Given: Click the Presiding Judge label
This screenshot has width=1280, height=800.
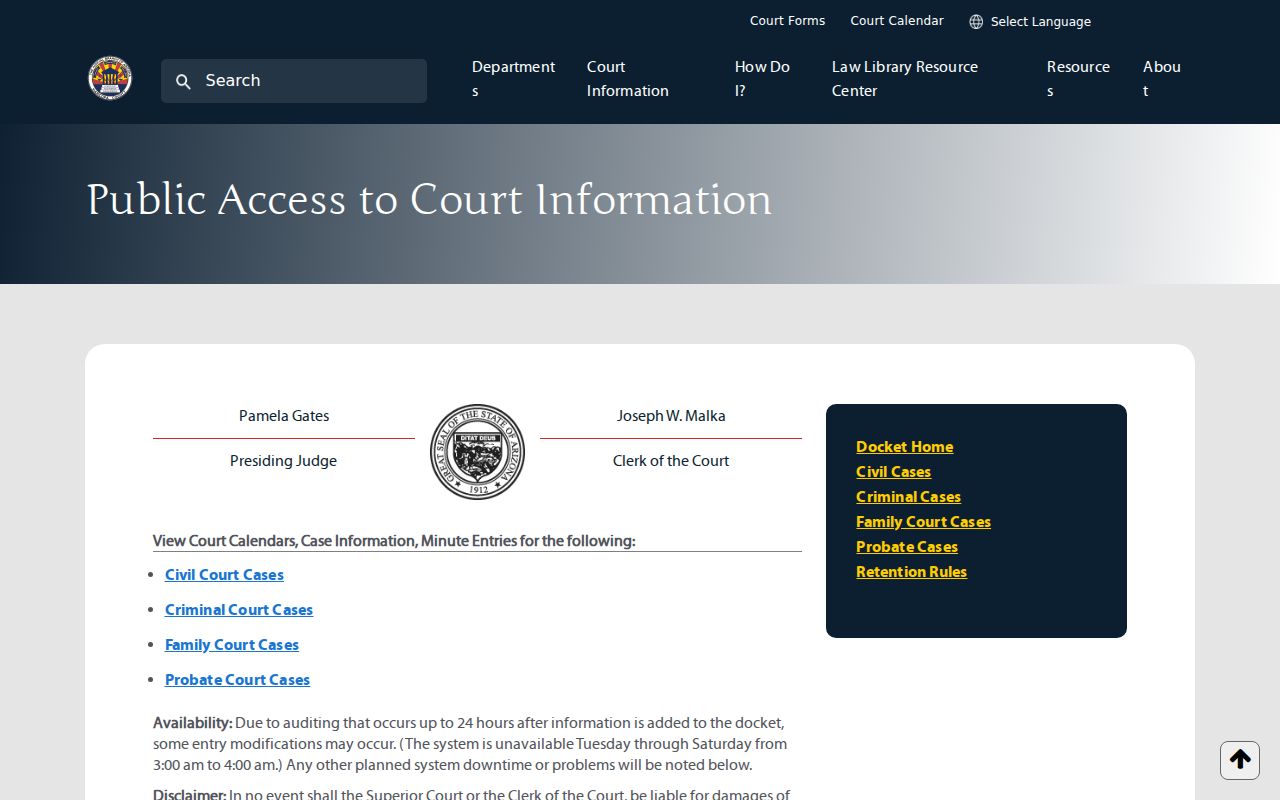Looking at the screenshot, I should coord(283,461).
